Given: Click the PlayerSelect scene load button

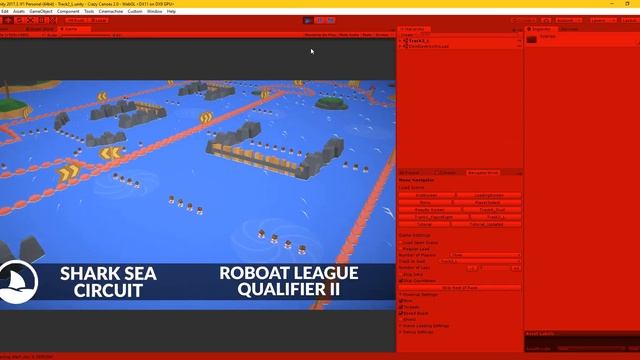Looking at the screenshot, I should tap(487, 202).
